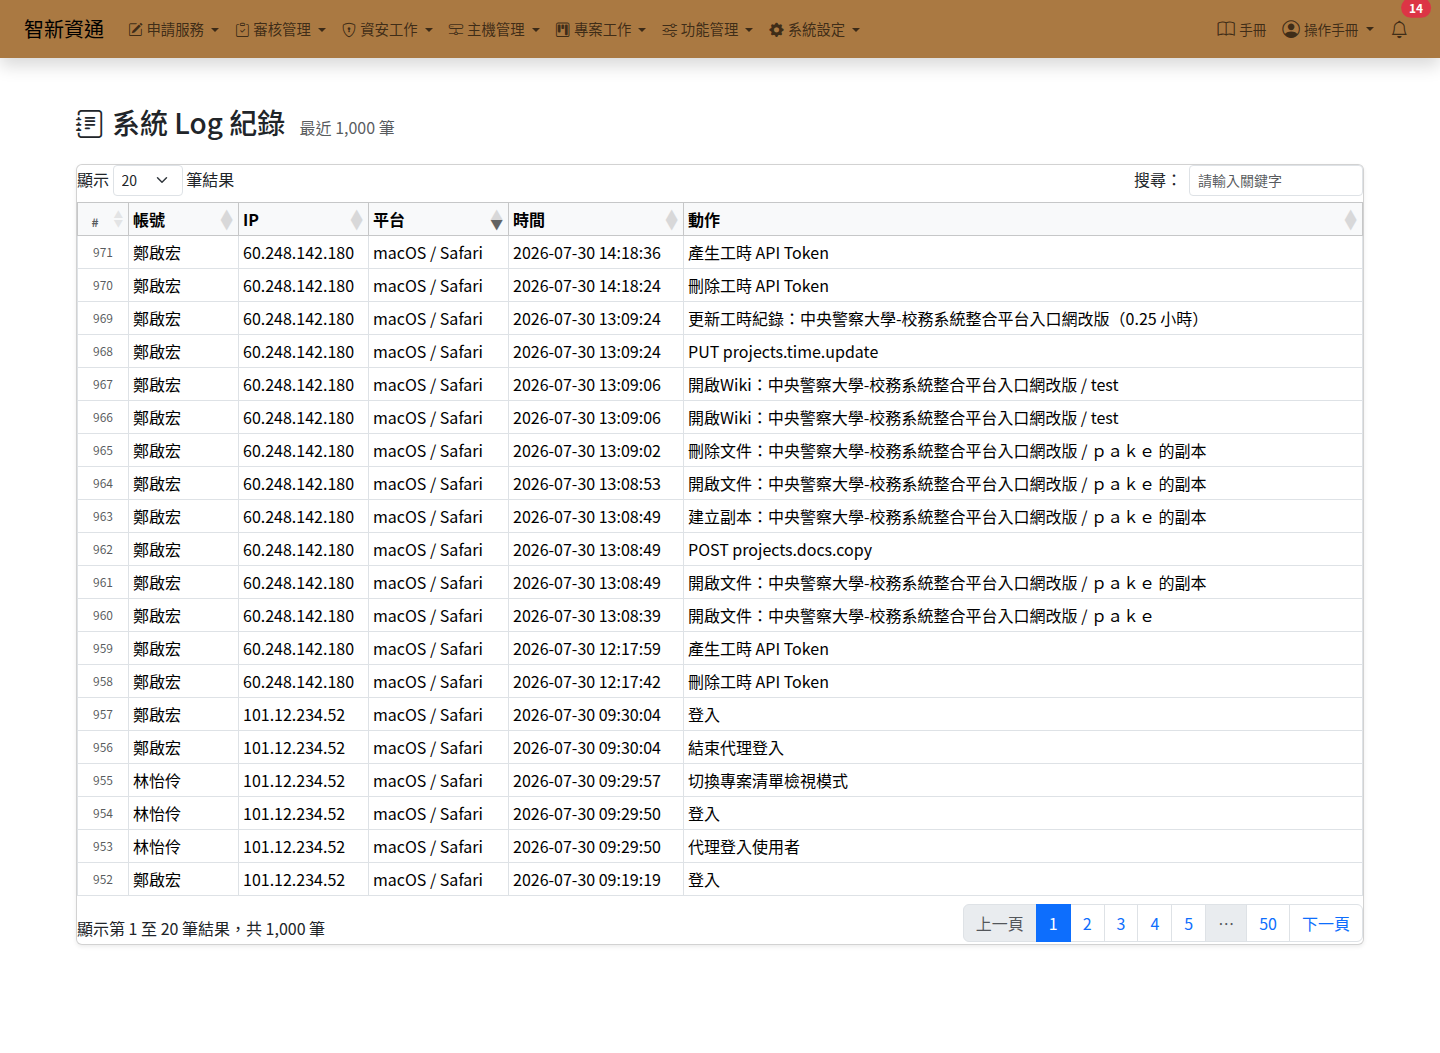Click 'PUT projects.time.update' action text
Viewport: 1440px width, 1053px height.
pos(783,352)
